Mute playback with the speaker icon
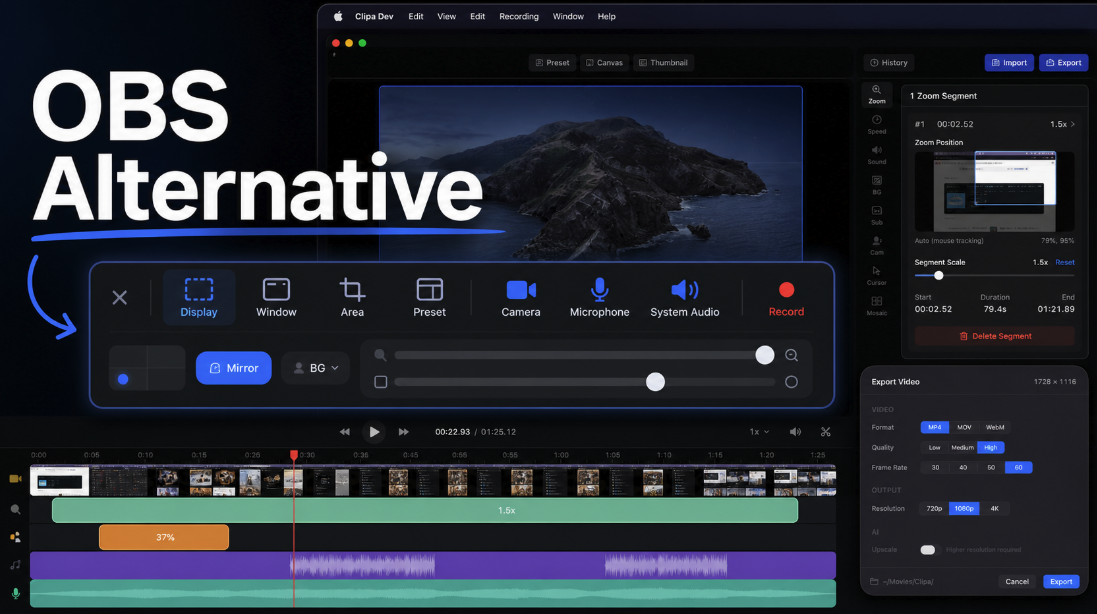1097x614 pixels. pyautogui.click(x=795, y=432)
